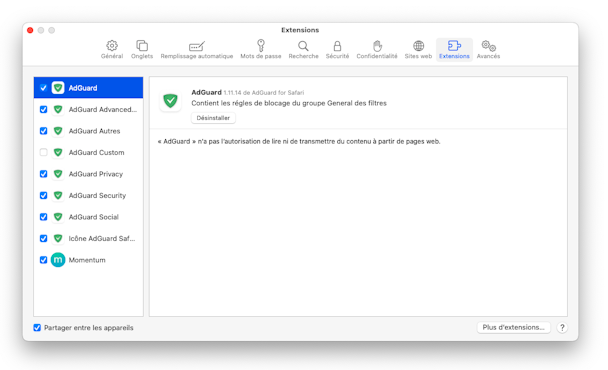This screenshot has height=370, width=608.
Task: Open the Recherche magnifier pane
Action: [303, 50]
